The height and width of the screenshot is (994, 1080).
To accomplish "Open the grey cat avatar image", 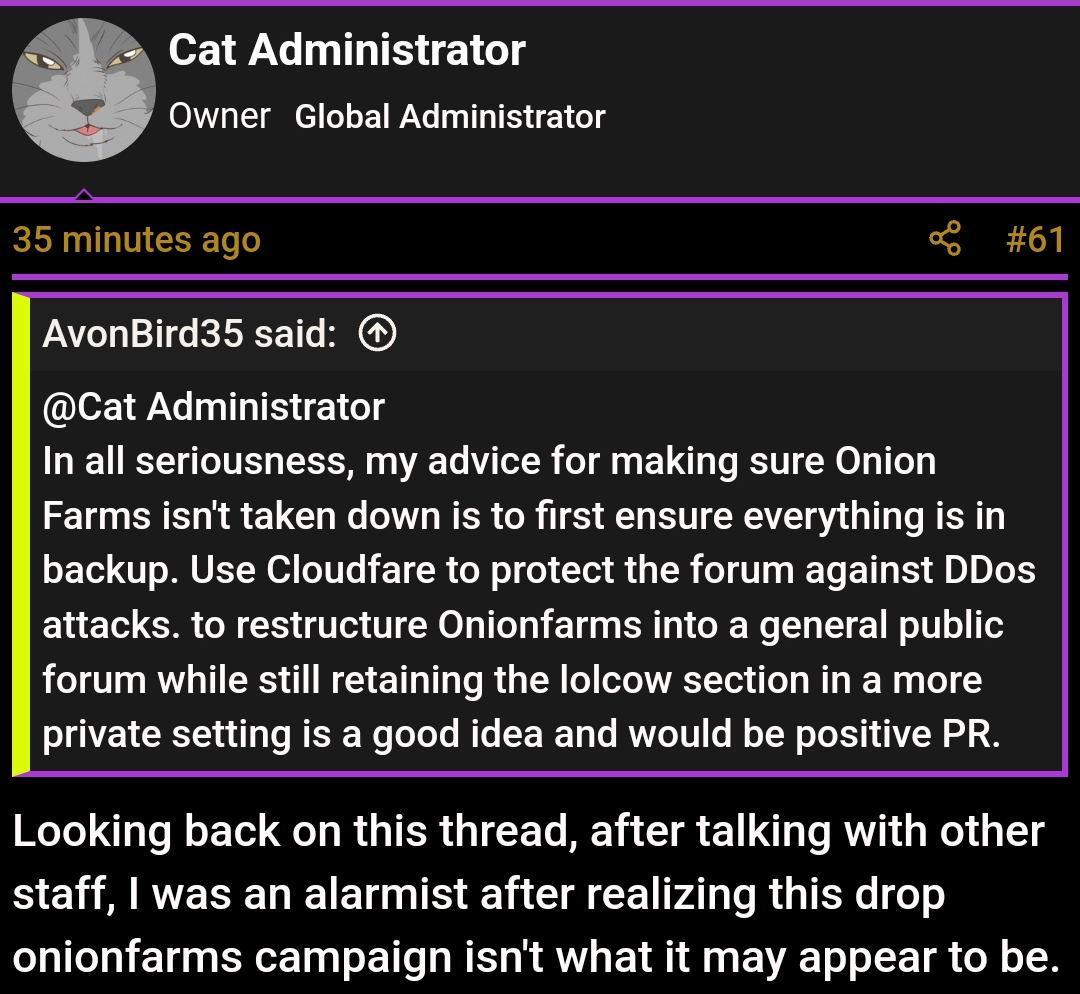I will pyautogui.click(x=84, y=90).
